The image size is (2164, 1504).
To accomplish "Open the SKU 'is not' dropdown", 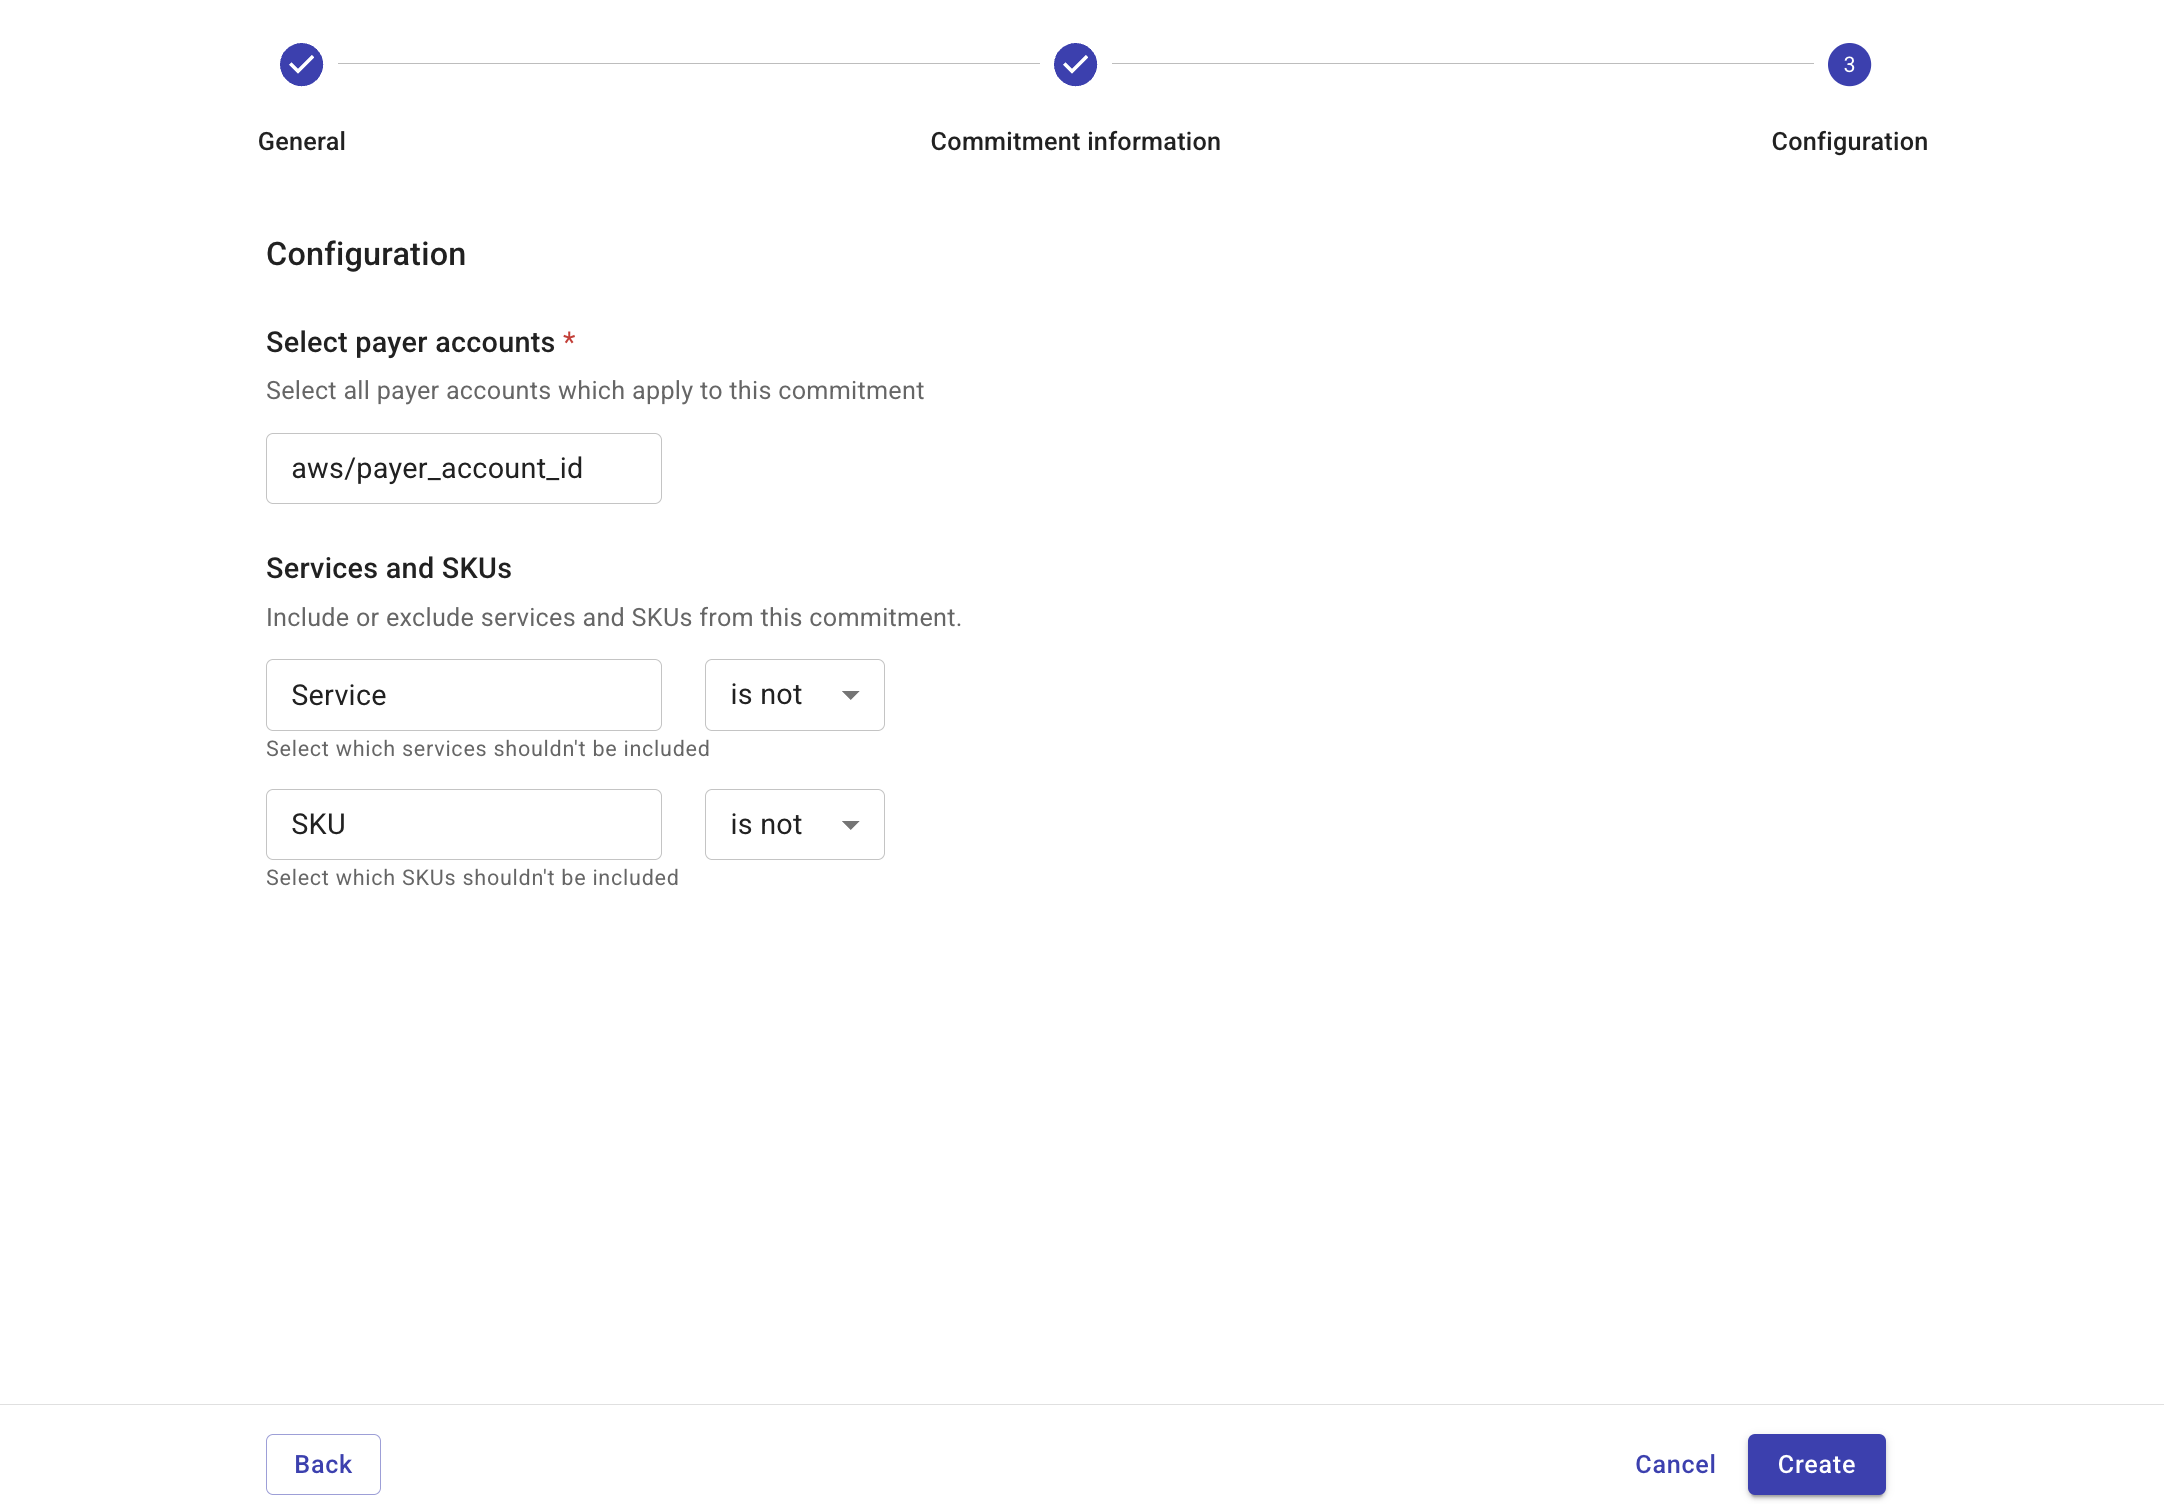I will click(795, 824).
